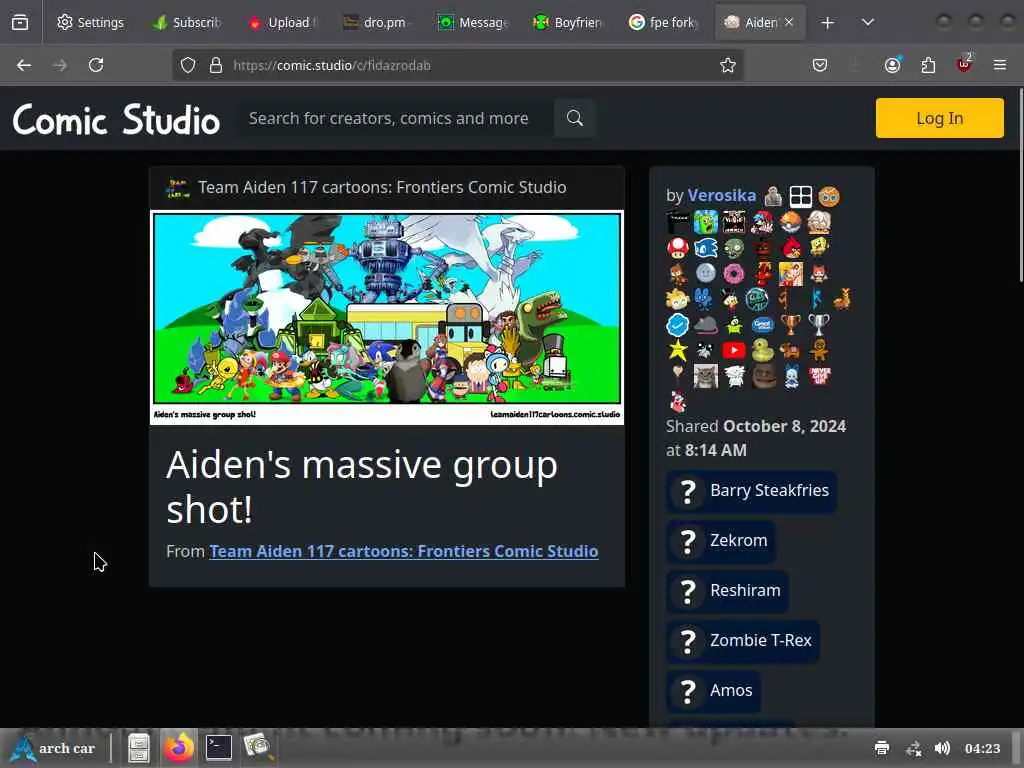This screenshot has height=768, width=1024.
Task: Click the Super Mushroom badge
Action: click(678, 248)
